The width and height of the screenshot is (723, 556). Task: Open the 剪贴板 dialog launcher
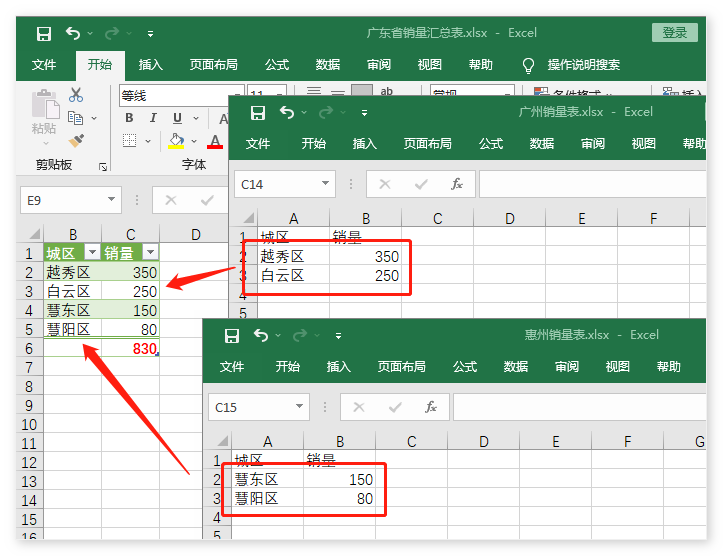[103, 166]
